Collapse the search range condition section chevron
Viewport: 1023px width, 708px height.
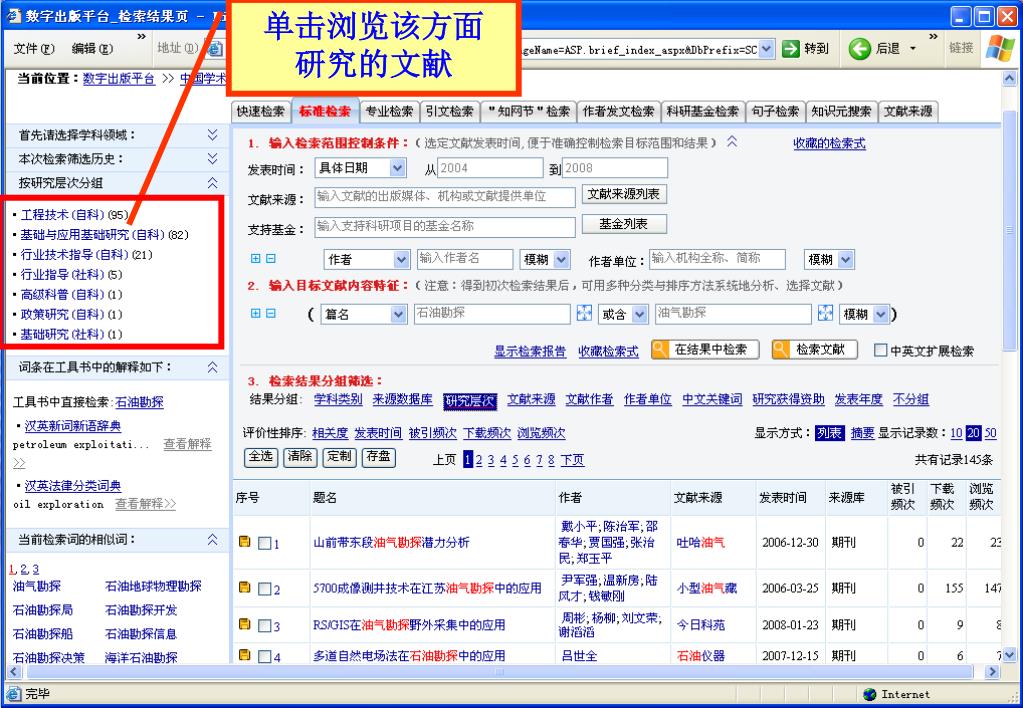[x=732, y=142]
